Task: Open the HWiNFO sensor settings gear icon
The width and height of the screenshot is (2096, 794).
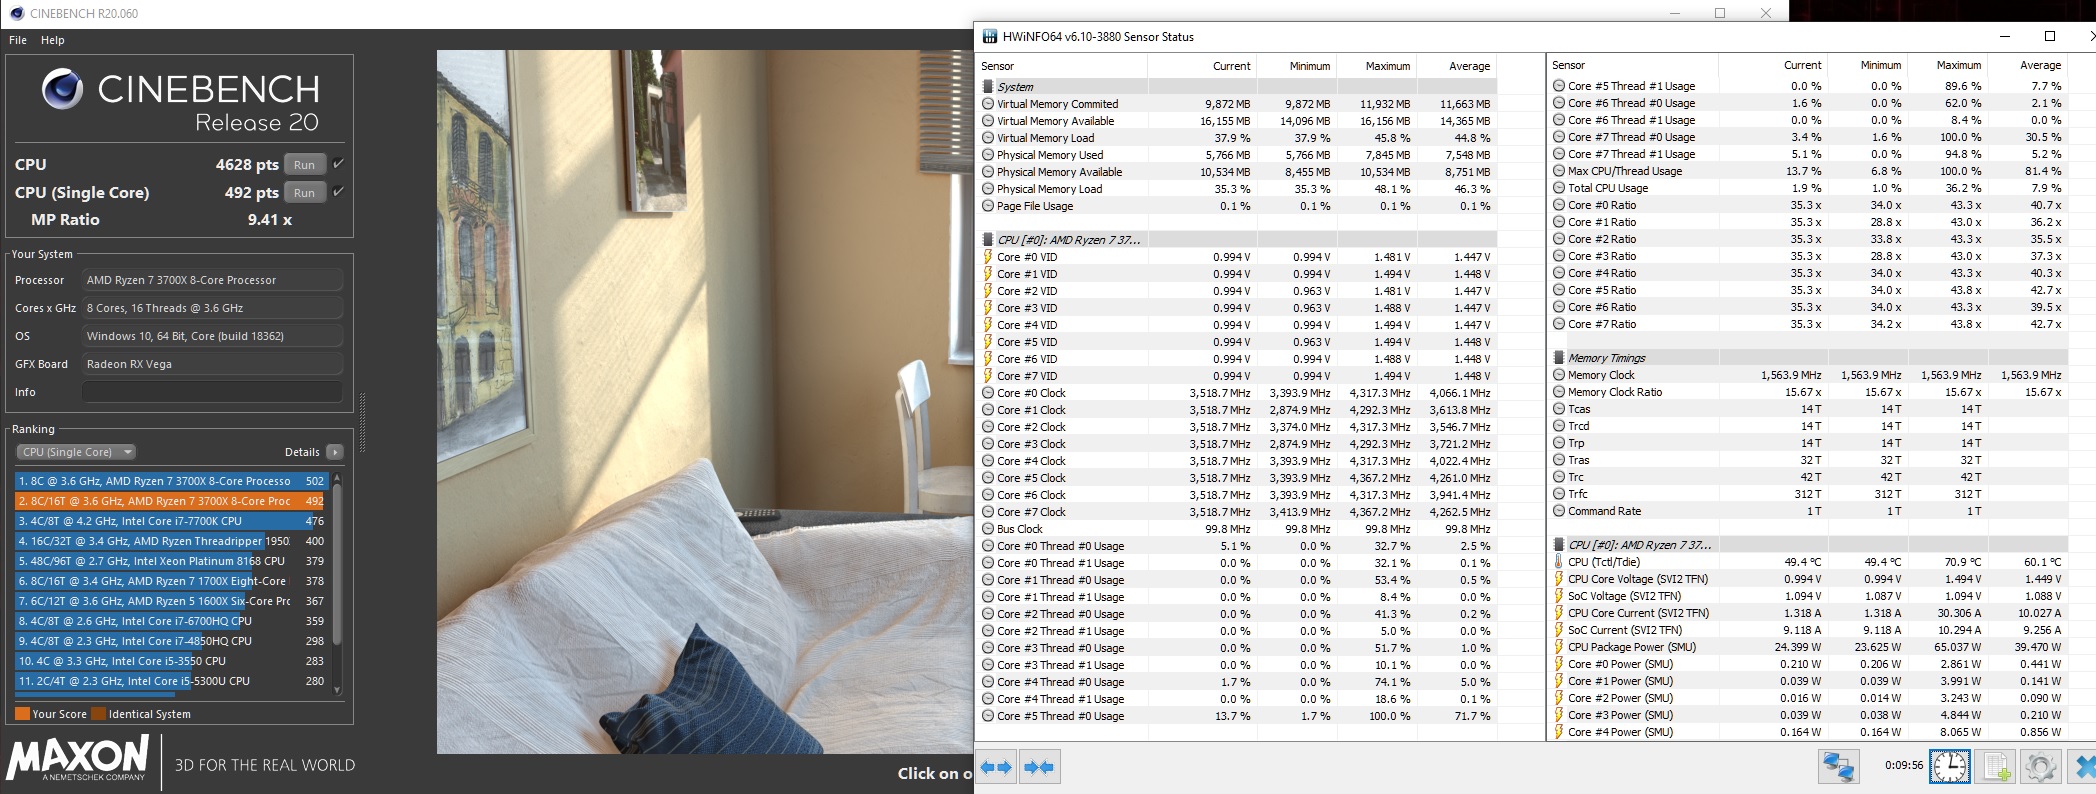Action: coord(2040,766)
